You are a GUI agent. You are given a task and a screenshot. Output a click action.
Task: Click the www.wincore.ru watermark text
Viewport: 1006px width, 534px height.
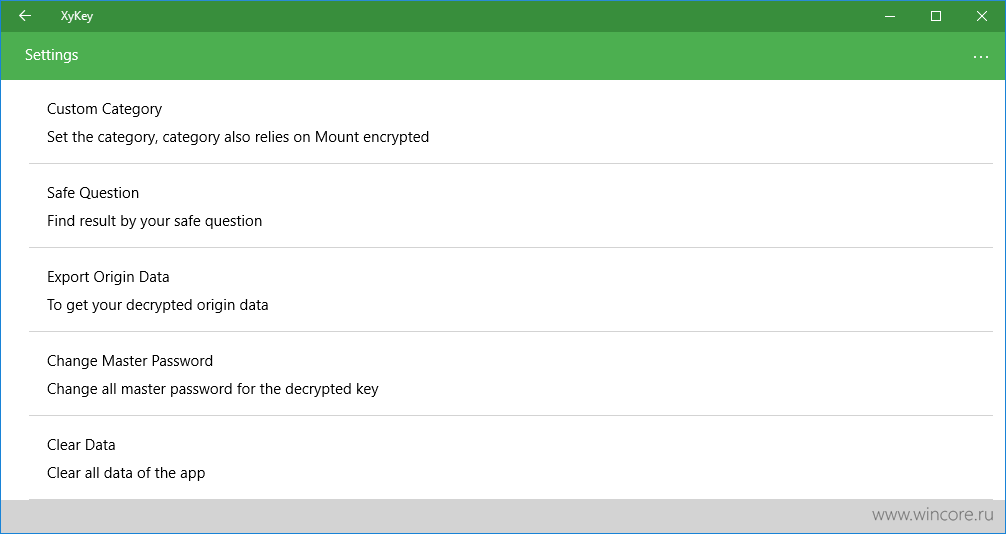coord(933,515)
